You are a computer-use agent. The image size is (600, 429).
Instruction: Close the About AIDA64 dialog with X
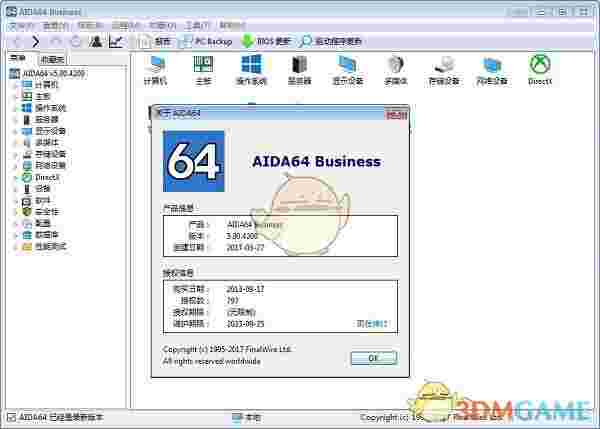396,114
